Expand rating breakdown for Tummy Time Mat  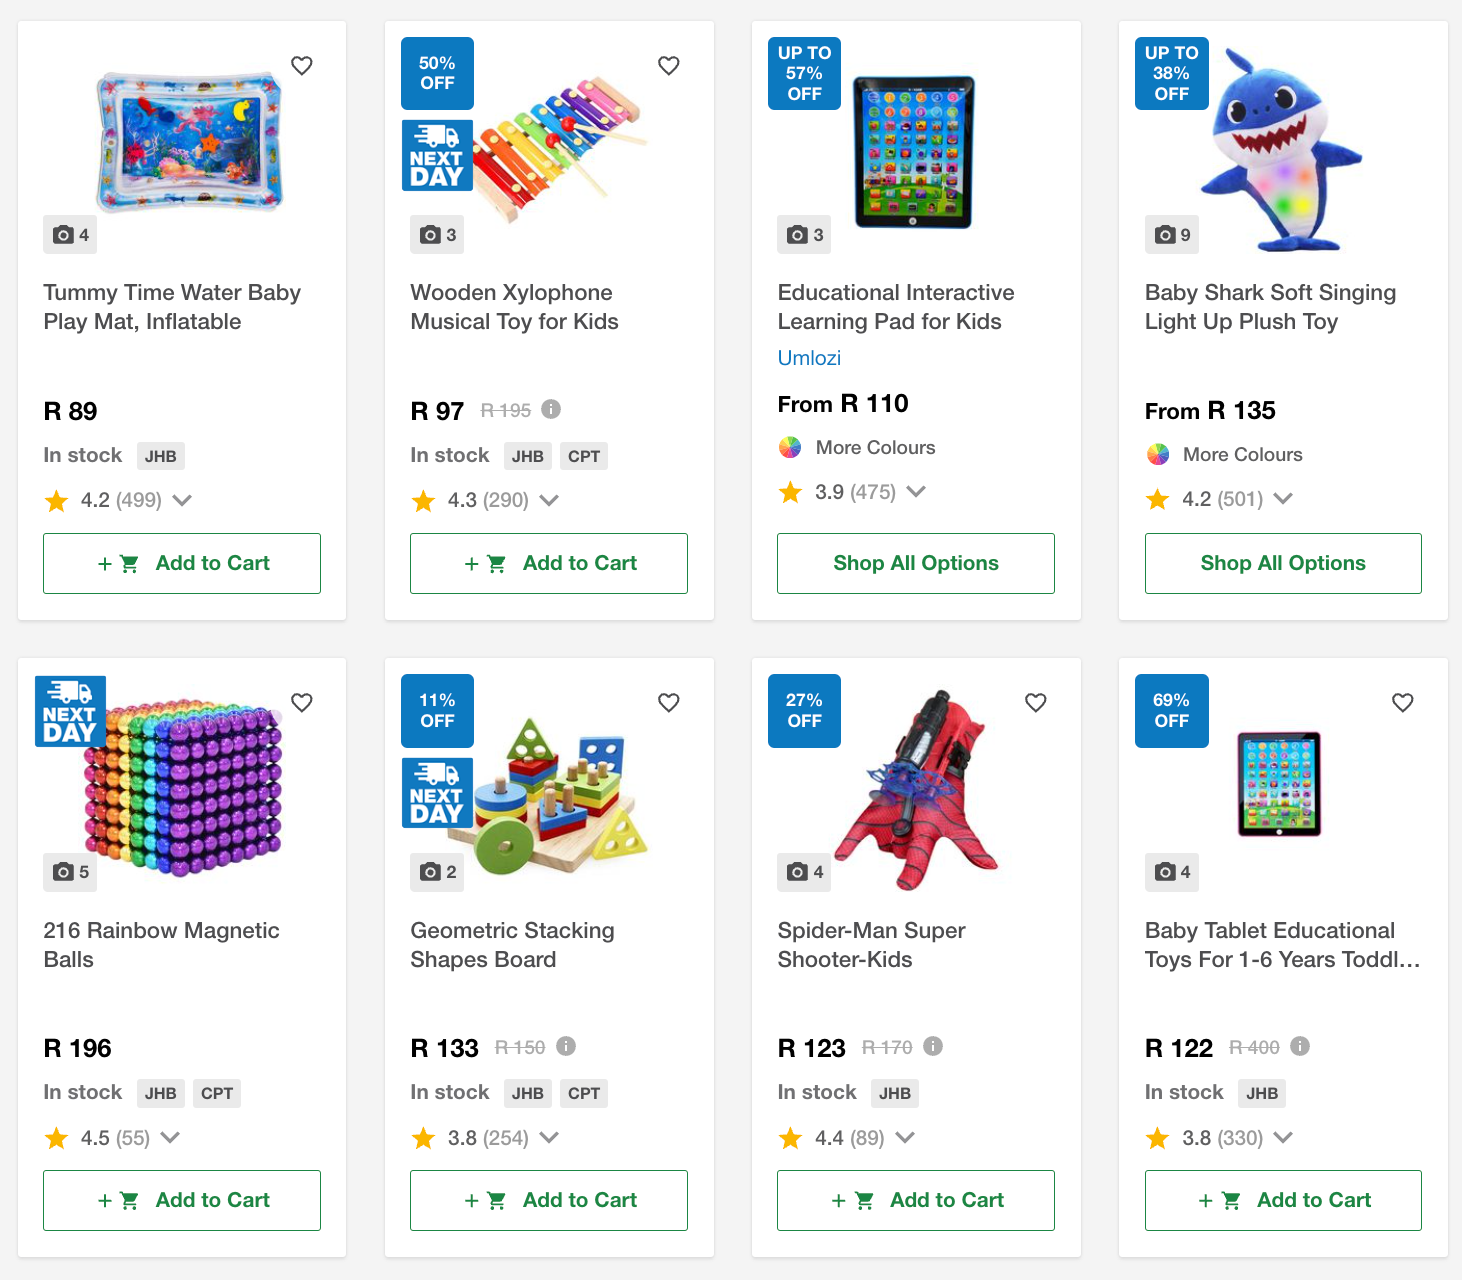pyautogui.click(x=182, y=500)
